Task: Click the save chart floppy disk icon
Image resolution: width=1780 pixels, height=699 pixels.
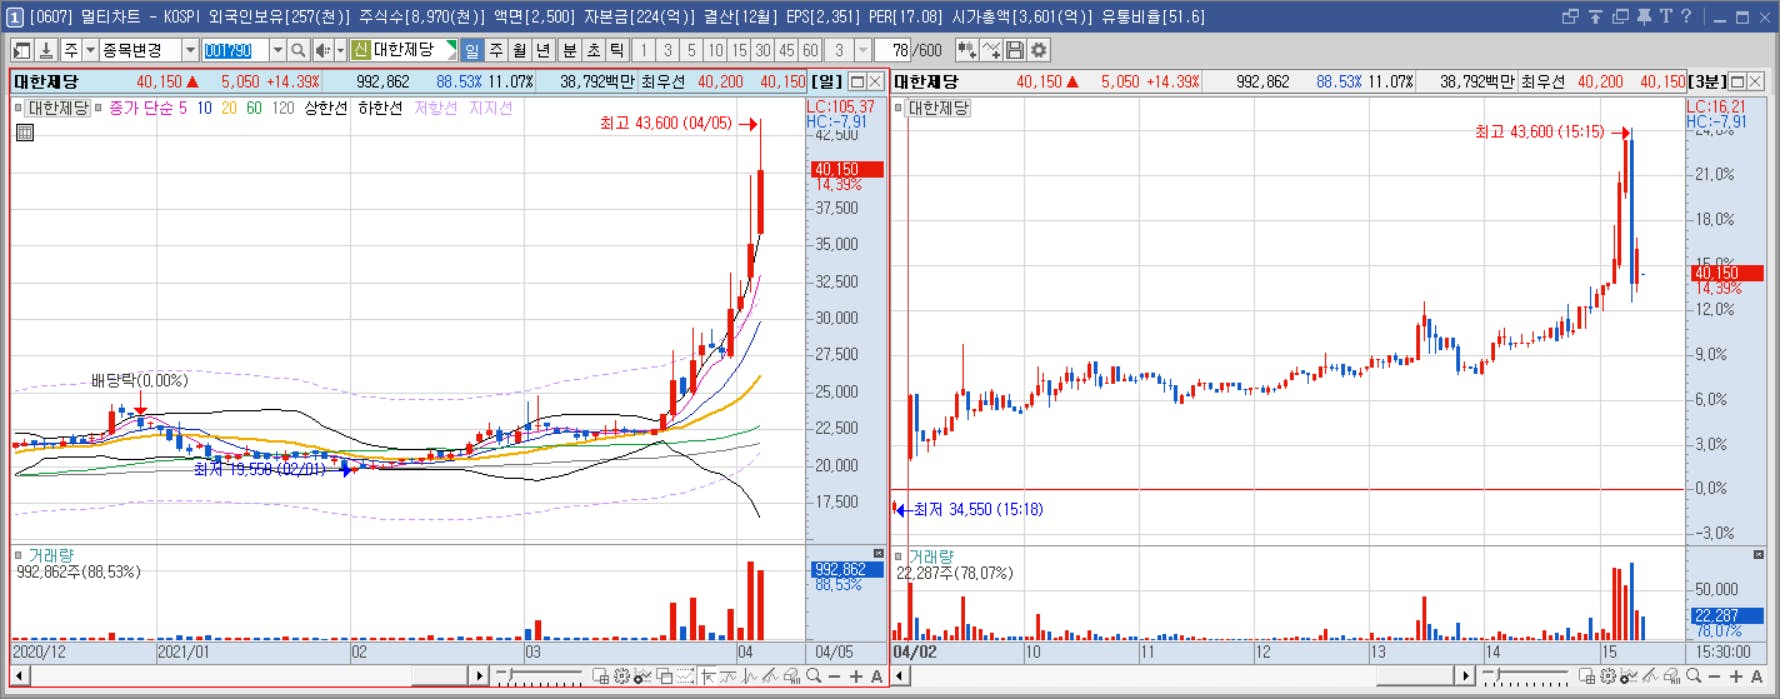Action: (x=1015, y=50)
